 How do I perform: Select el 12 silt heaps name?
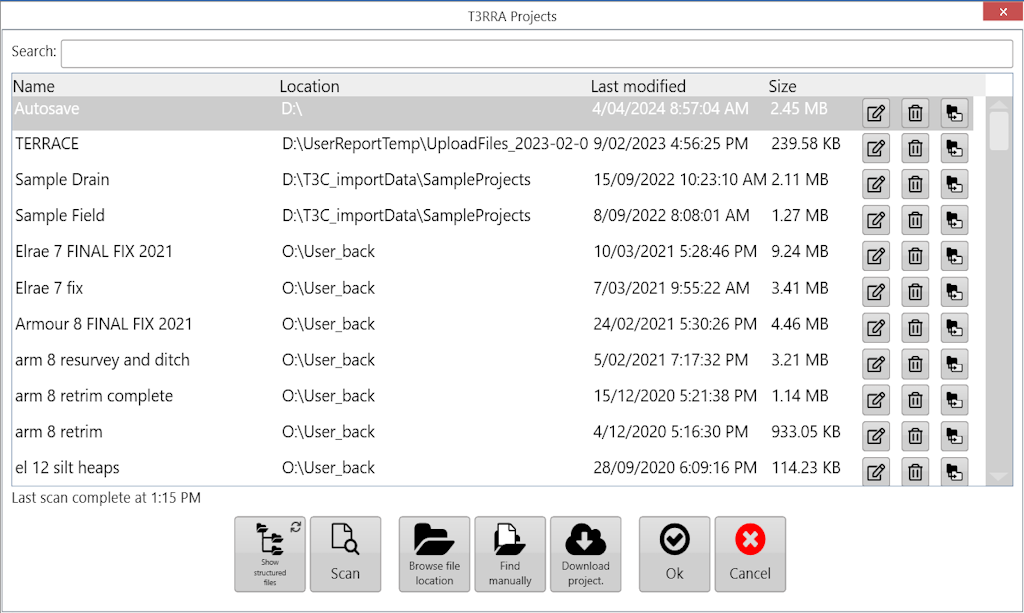click(67, 467)
